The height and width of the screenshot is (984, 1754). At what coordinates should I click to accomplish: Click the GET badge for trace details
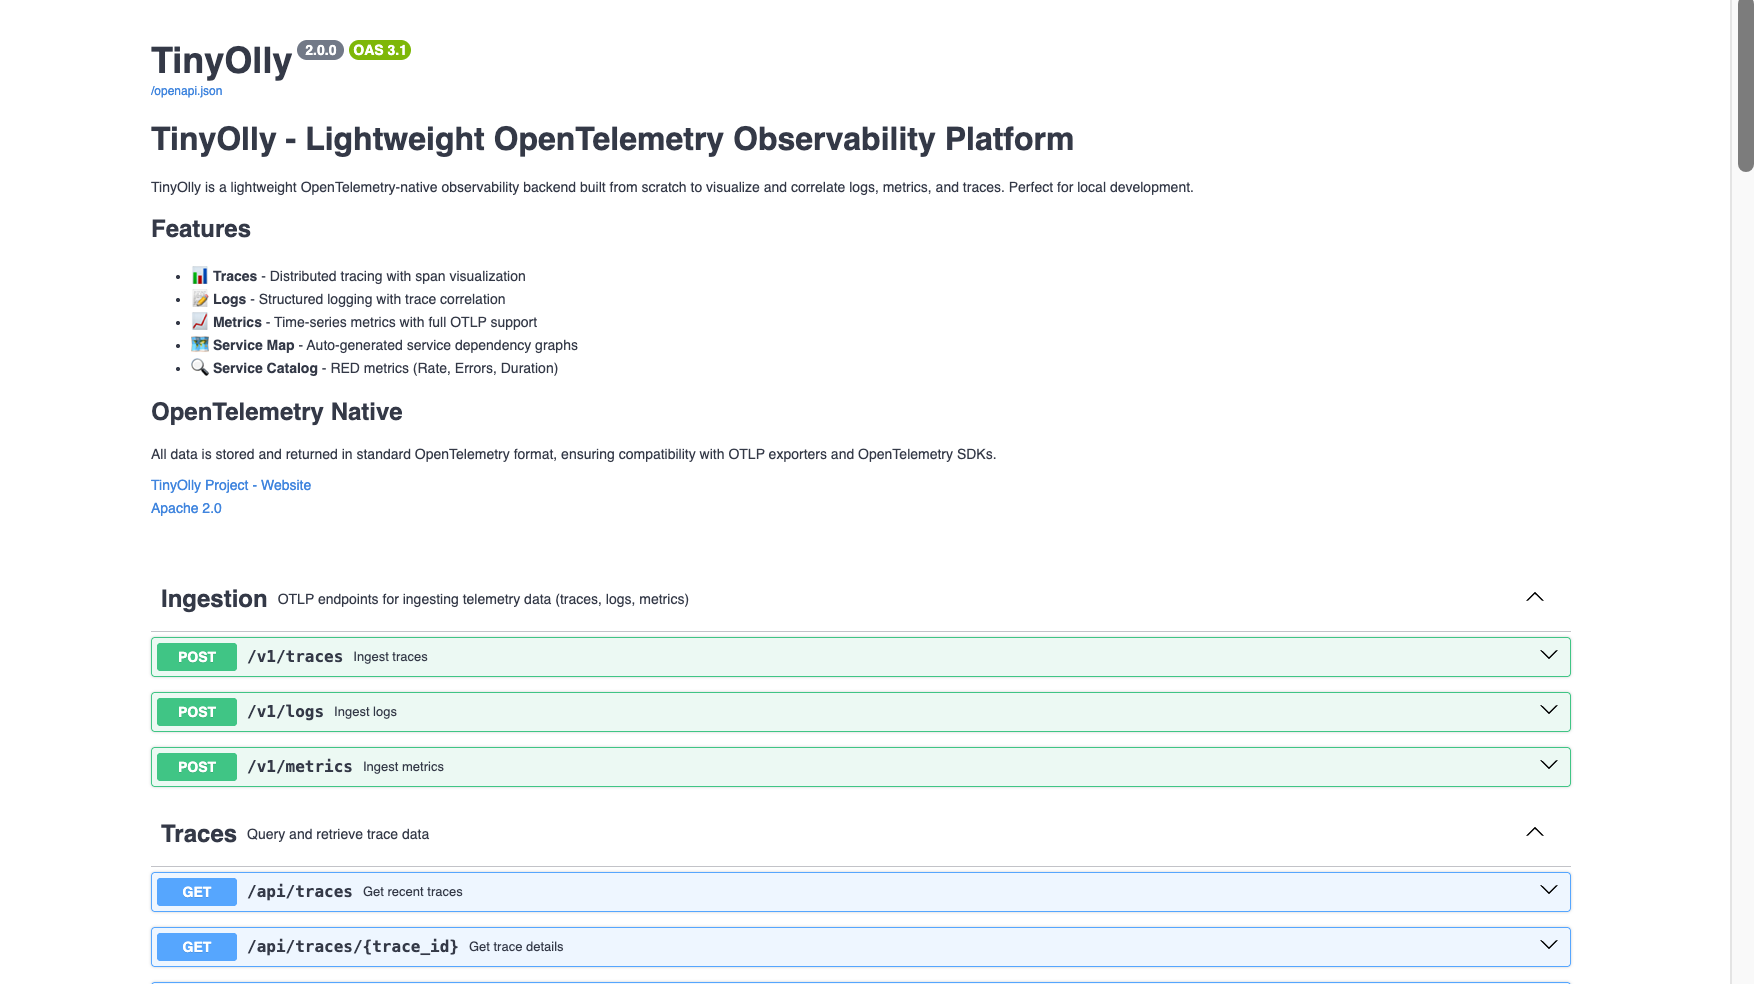click(x=197, y=947)
